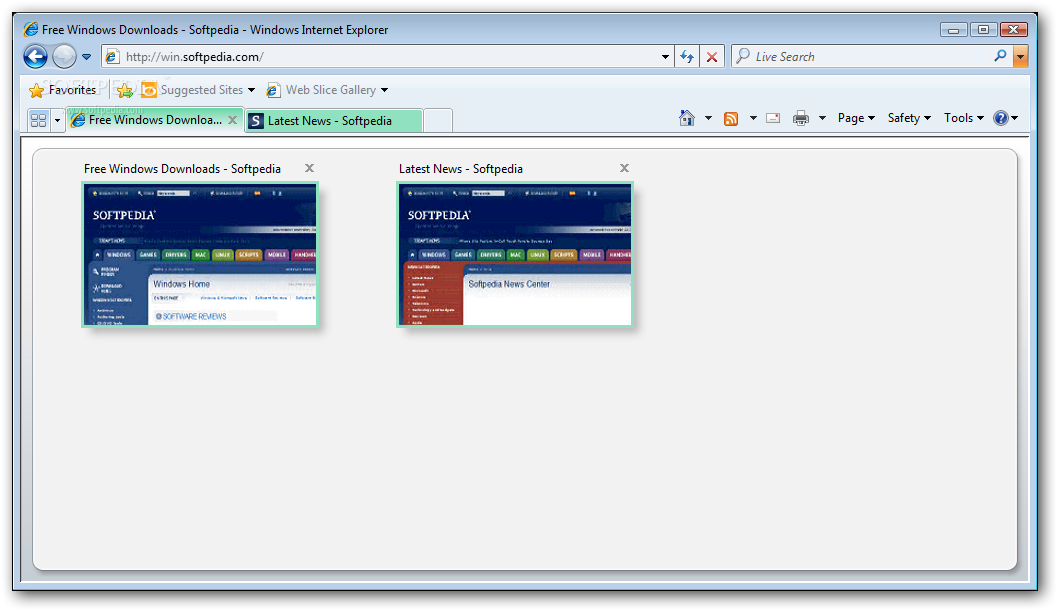Close Free Windows Downloads thumbnail in Quick Tabs
This screenshot has height=611, width=1058.
tap(309, 168)
